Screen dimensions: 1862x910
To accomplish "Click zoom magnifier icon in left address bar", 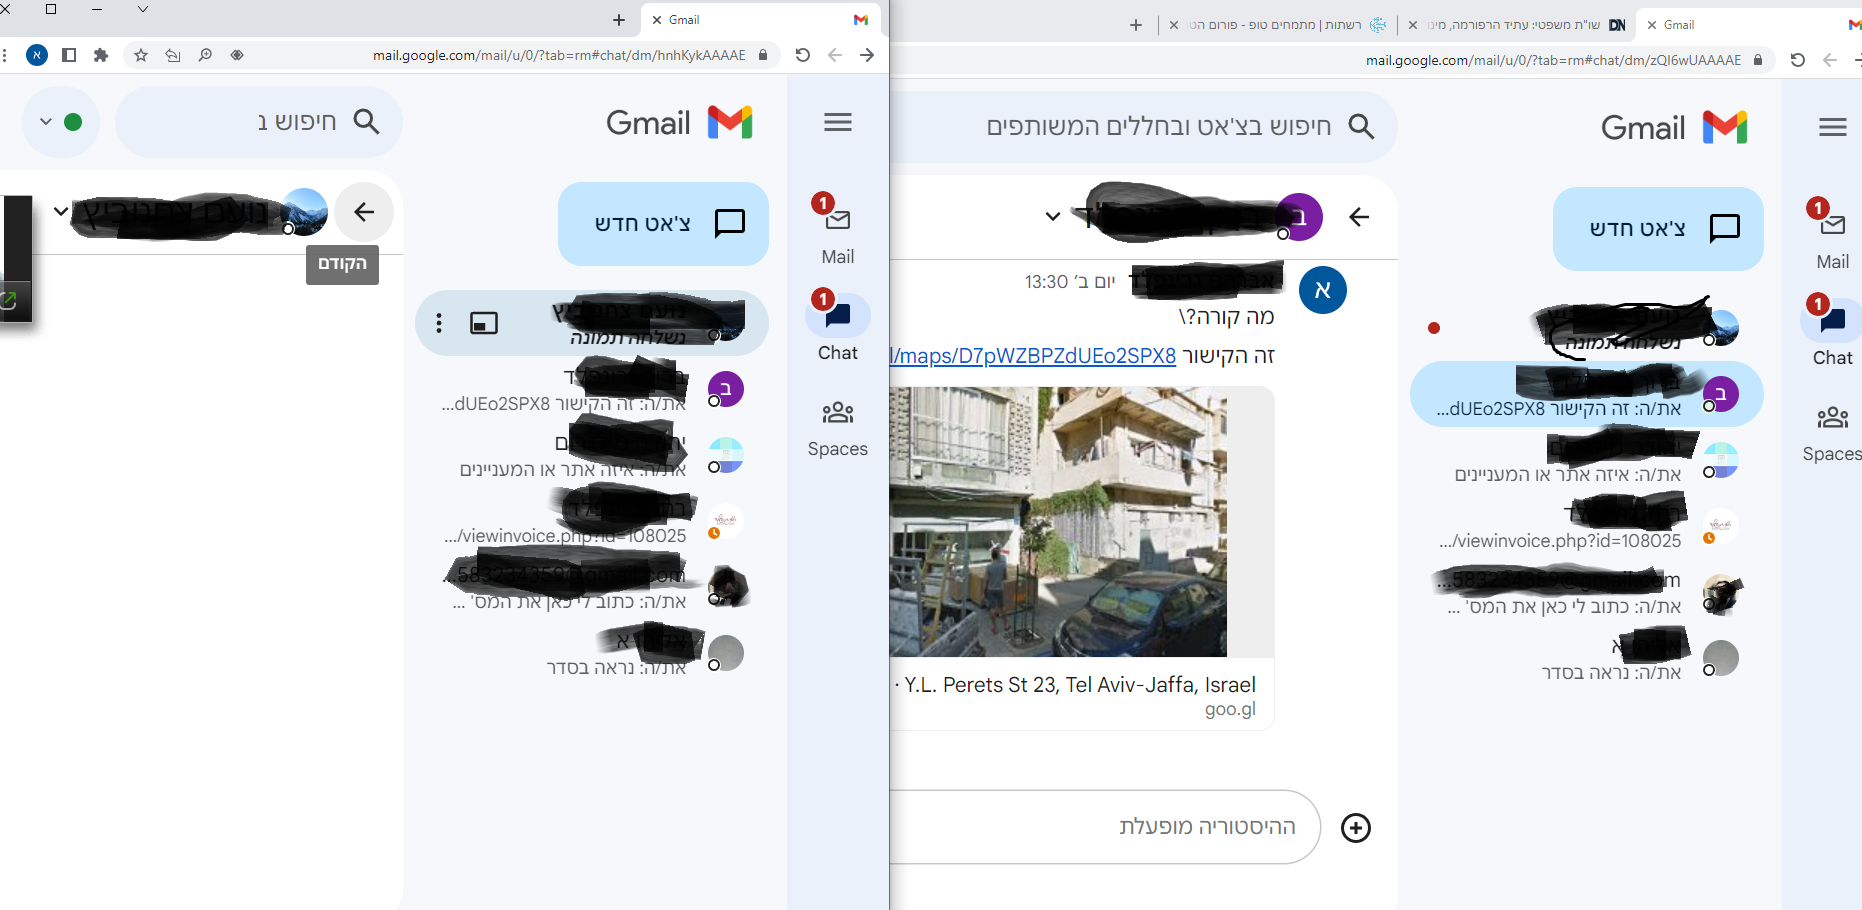I will [205, 55].
